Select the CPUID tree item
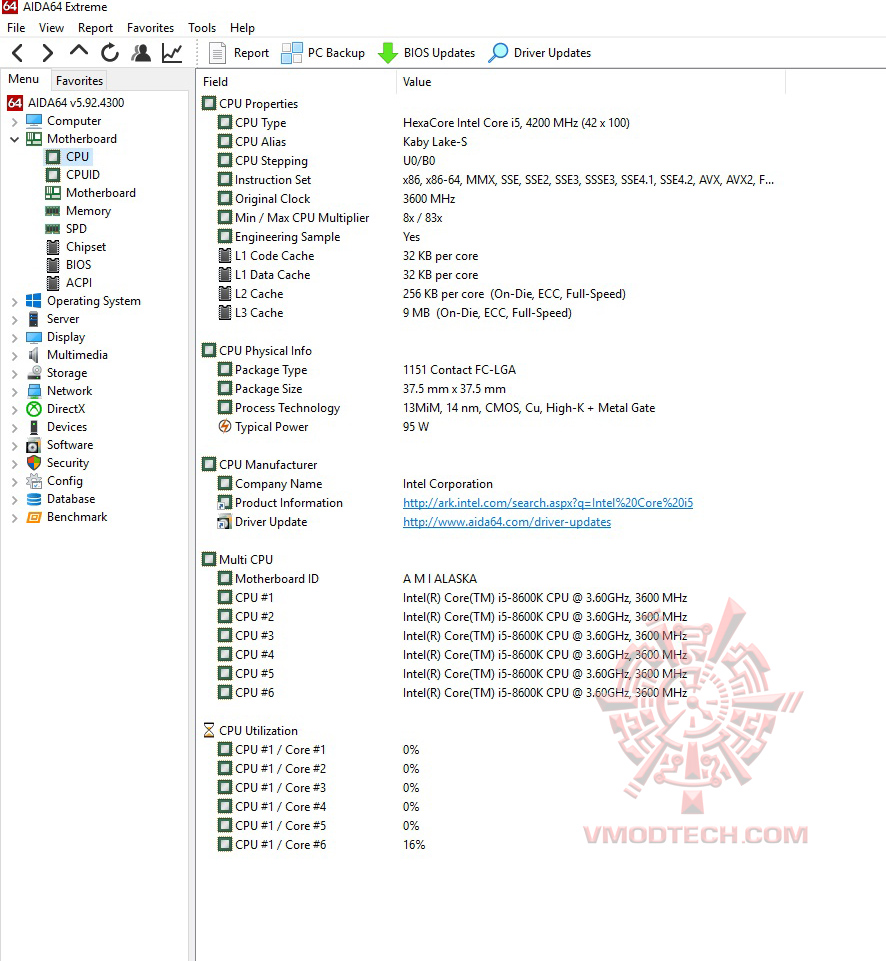This screenshot has height=961, width=886. coord(73,175)
